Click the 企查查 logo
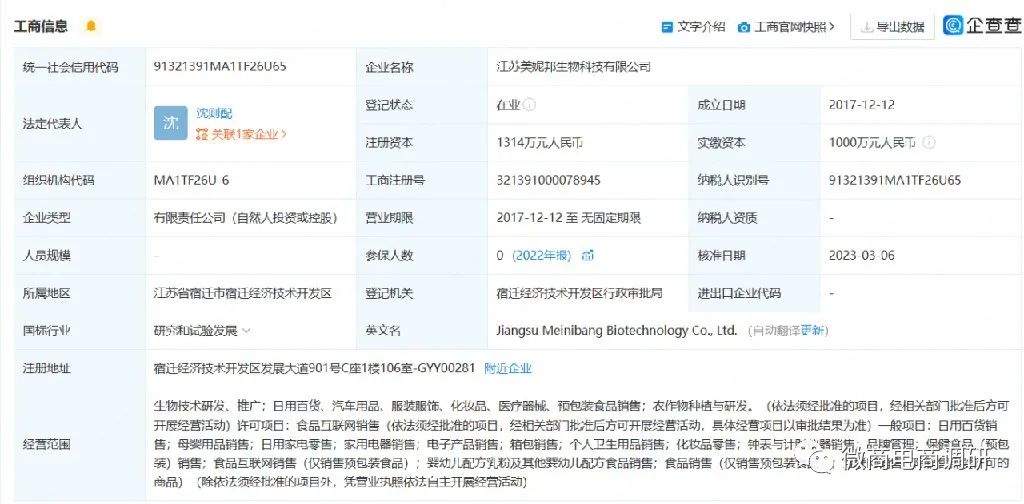Screen dimensions: 1024x504 tap(983, 25)
